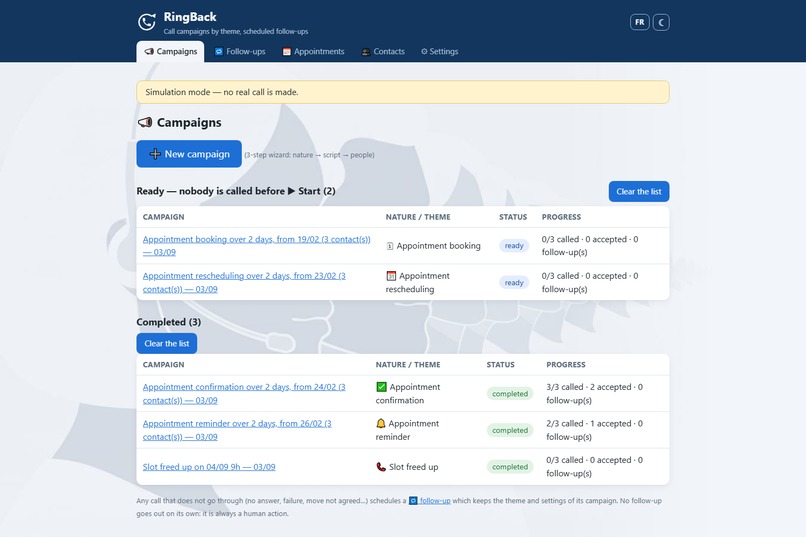
Task: Click the Appointments tab calendar icon
Action: click(287, 51)
